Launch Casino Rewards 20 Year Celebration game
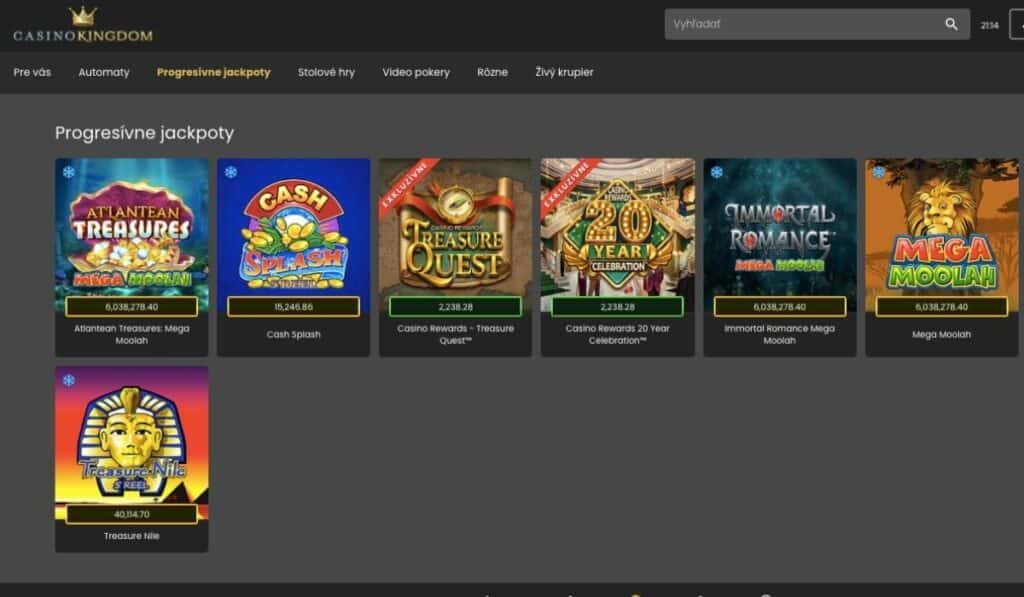Screen dimensions: 1024x597 618,230
